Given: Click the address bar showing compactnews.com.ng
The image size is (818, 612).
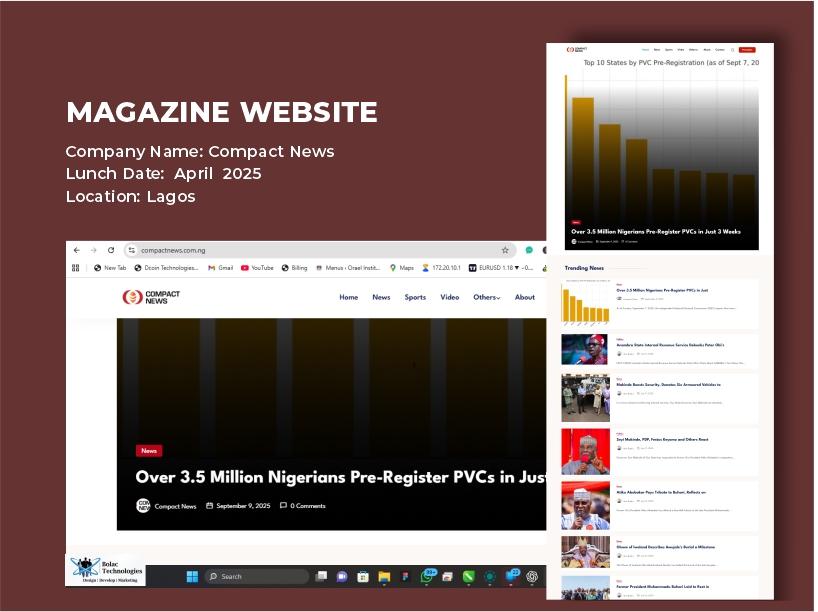Looking at the screenshot, I should tap(300, 250).
